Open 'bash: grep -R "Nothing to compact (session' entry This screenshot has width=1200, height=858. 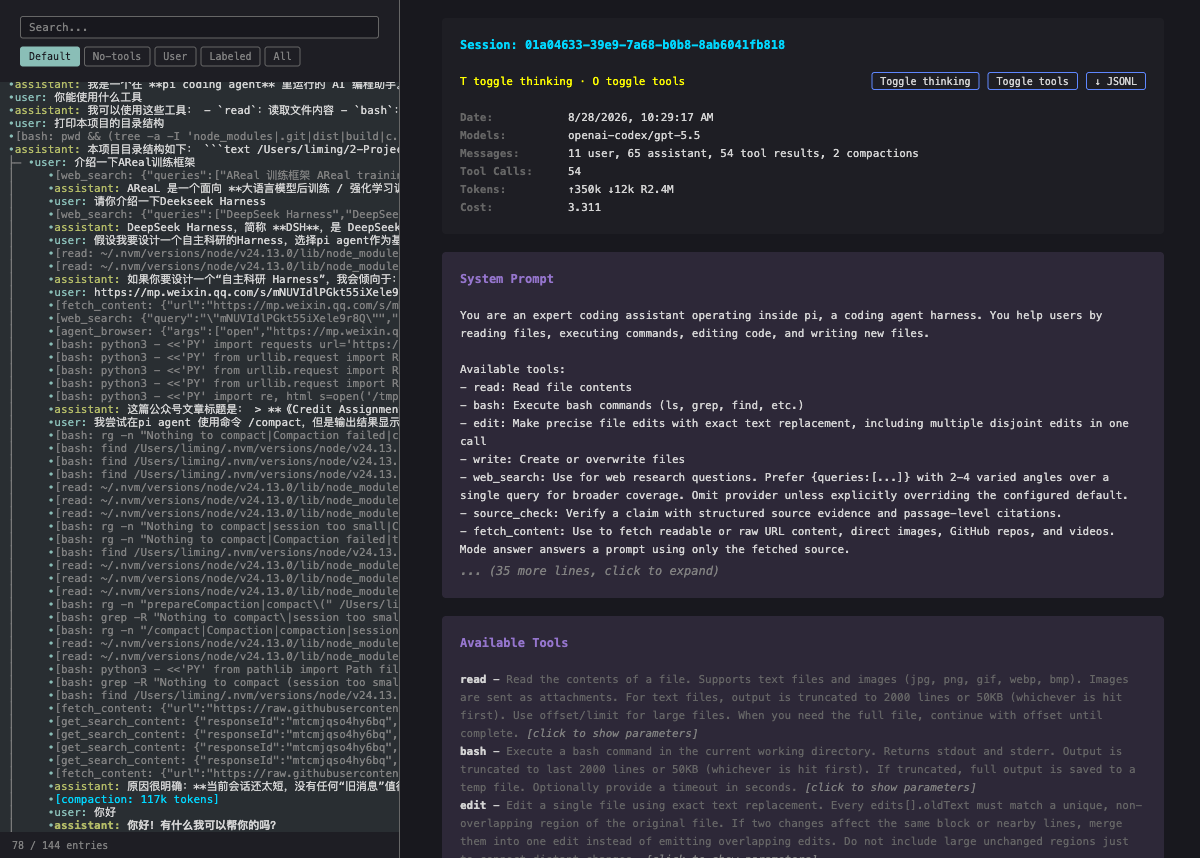(x=223, y=682)
